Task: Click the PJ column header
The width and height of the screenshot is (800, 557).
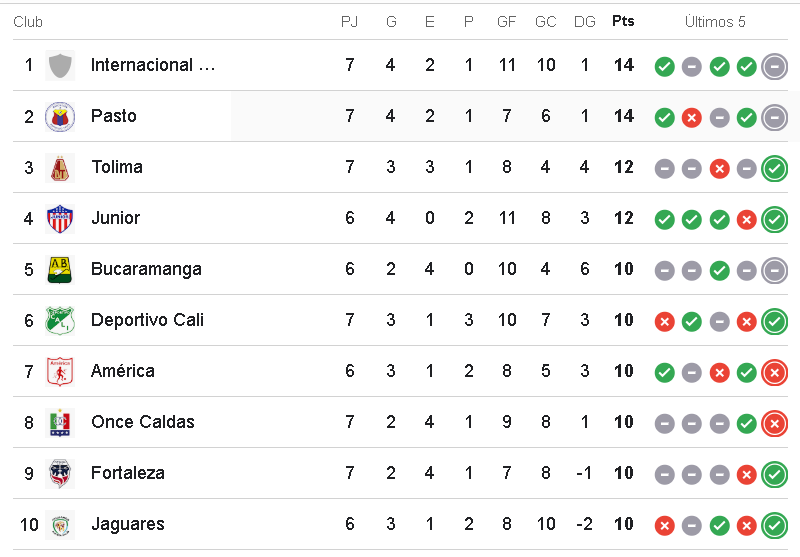Action: point(349,22)
